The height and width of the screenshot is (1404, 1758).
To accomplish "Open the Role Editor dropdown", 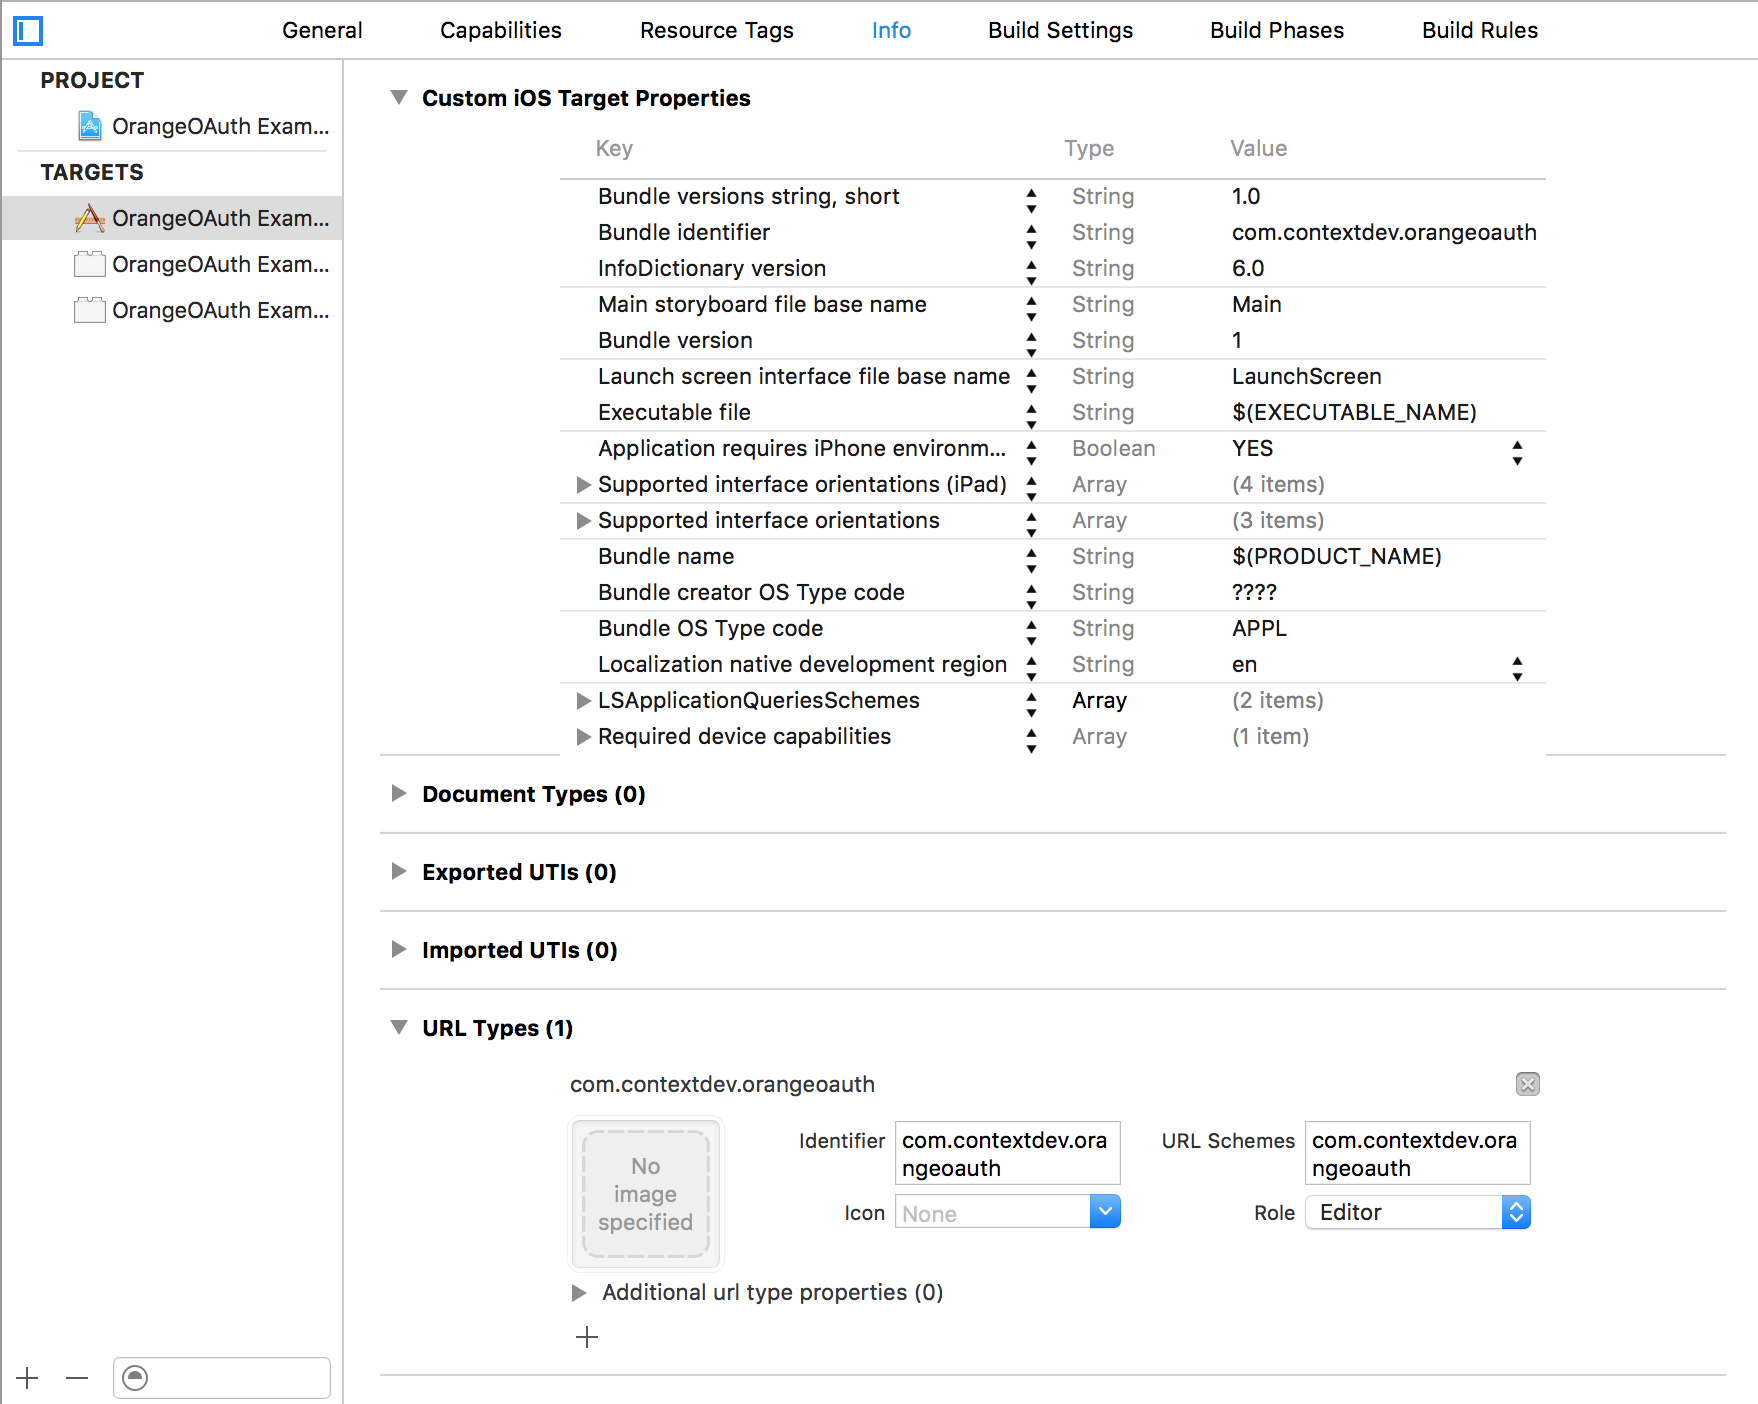I will (x=1417, y=1212).
